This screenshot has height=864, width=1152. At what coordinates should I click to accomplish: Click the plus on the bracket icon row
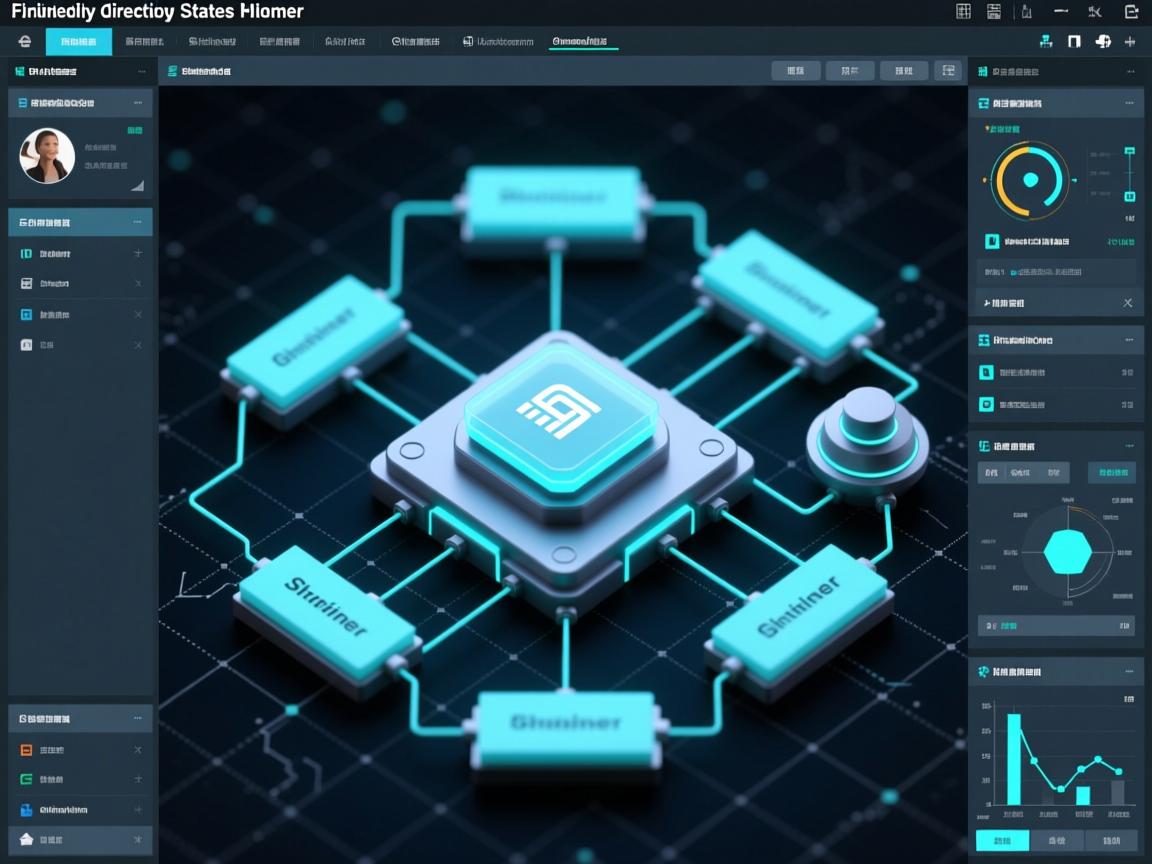pos(138,253)
